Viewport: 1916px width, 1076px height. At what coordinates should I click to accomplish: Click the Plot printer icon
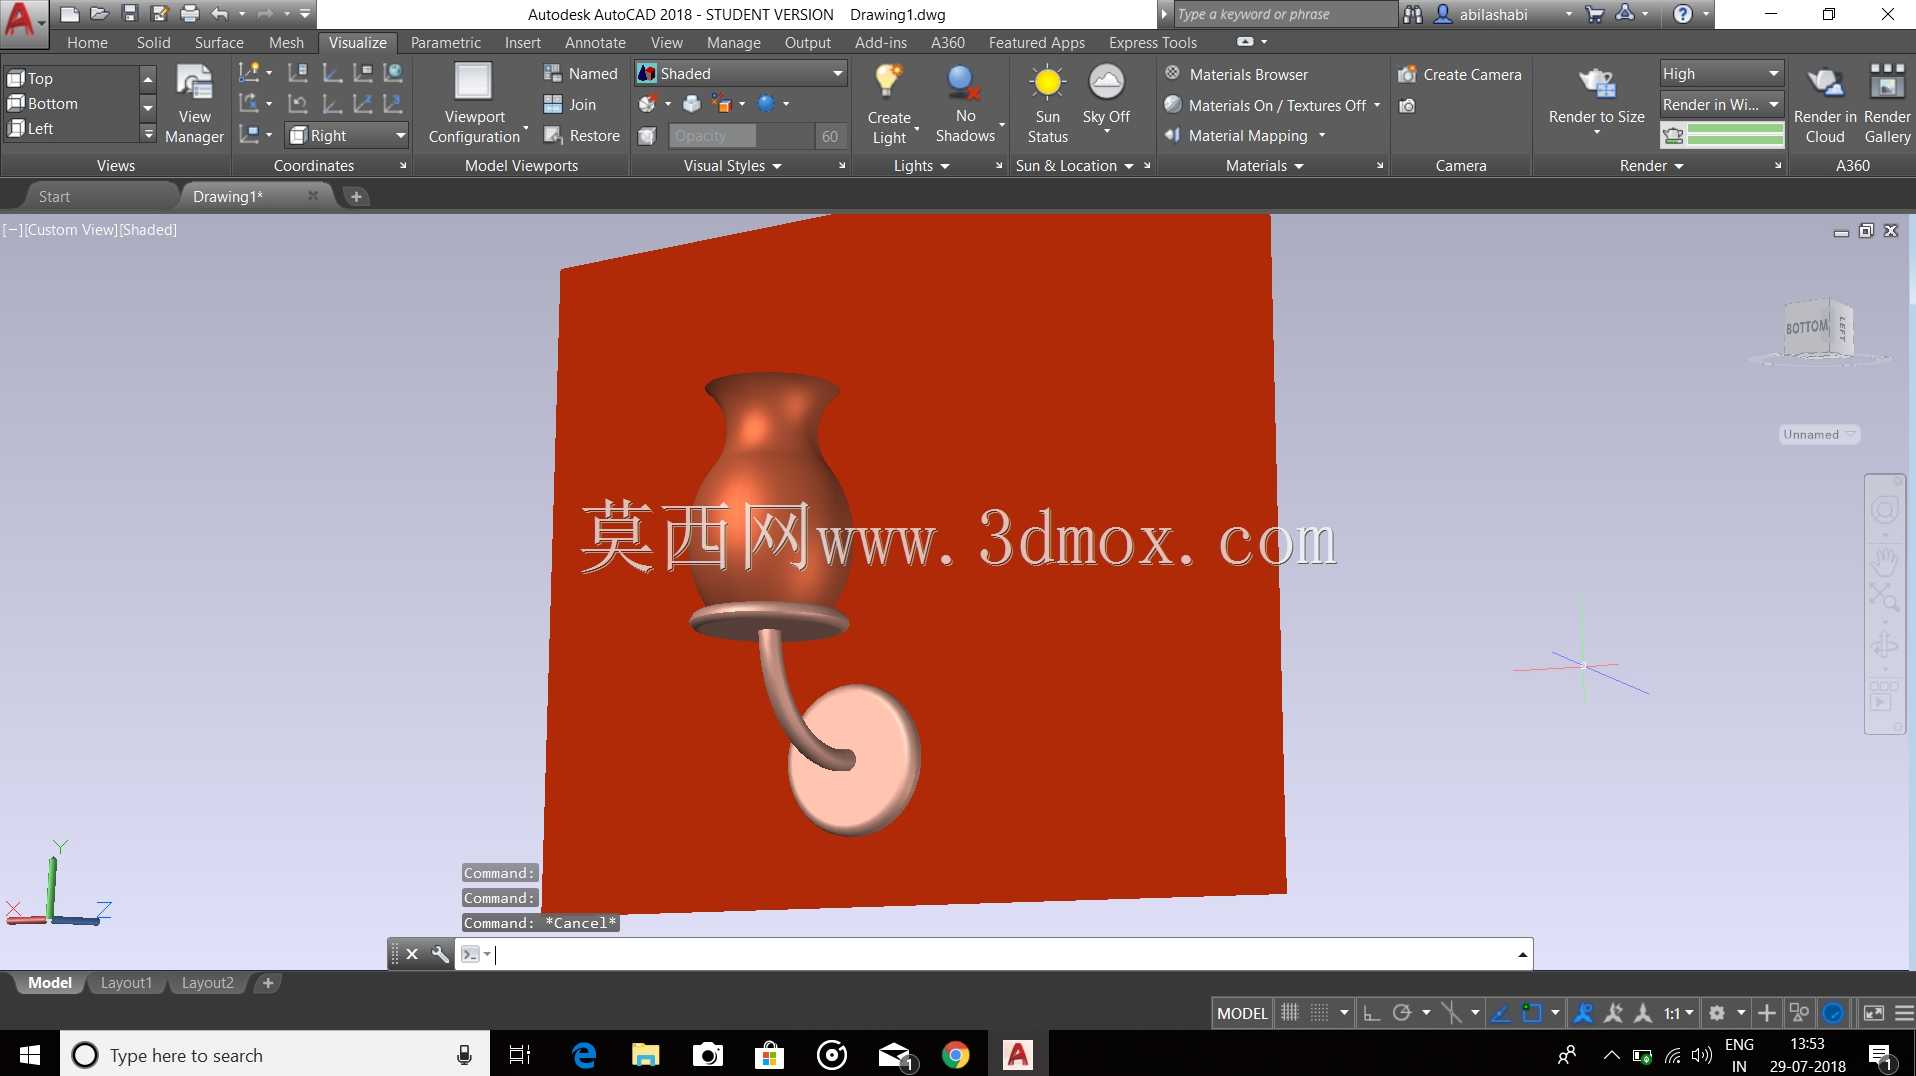pos(190,14)
